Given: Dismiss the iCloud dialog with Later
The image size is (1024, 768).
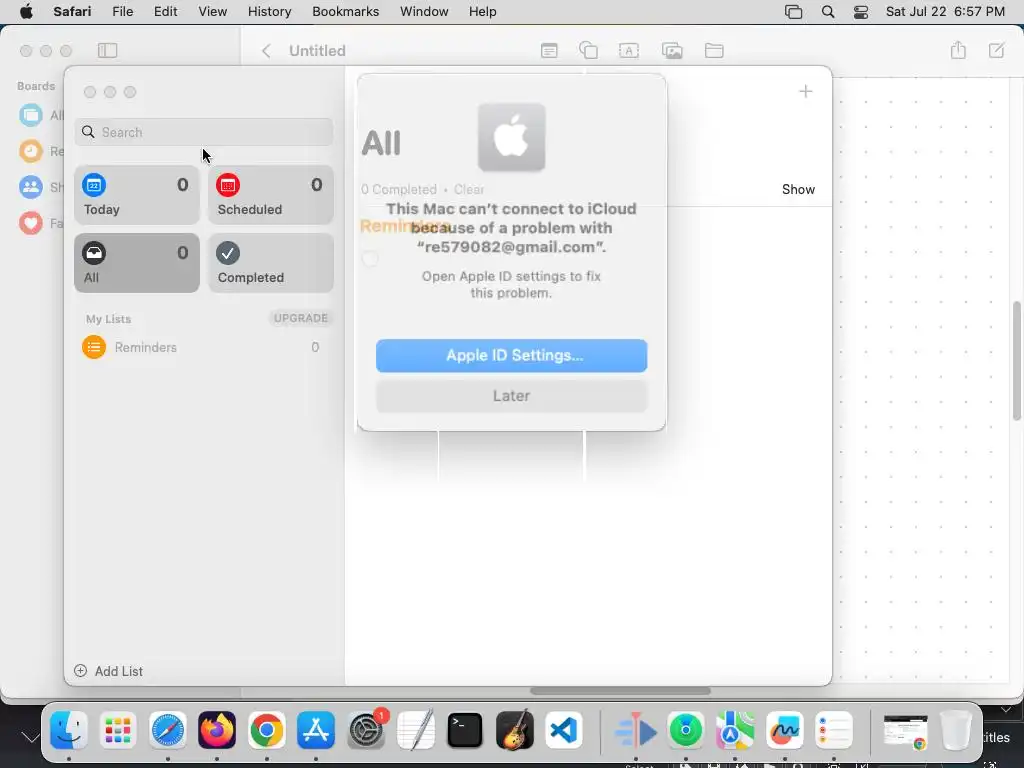Looking at the screenshot, I should (511, 396).
